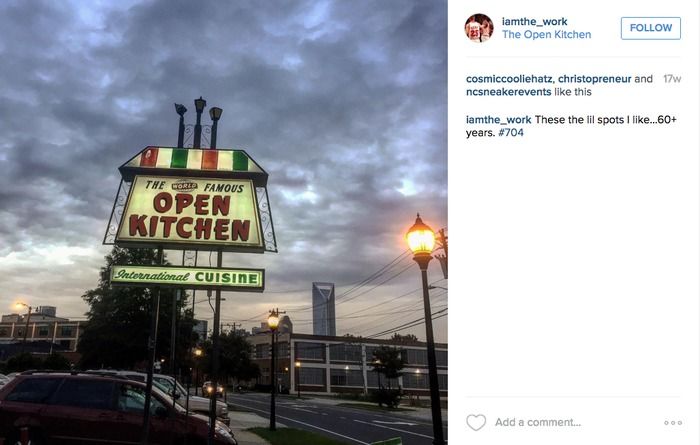Visit christopreneur profile from likes
This screenshot has width=700, height=445.
point(595,79)
